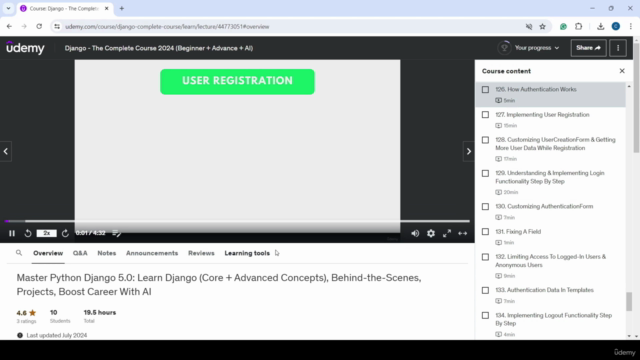Close the Django course browser tab
Viewport: 640px width, 360px height.
[x=107, y=9]
